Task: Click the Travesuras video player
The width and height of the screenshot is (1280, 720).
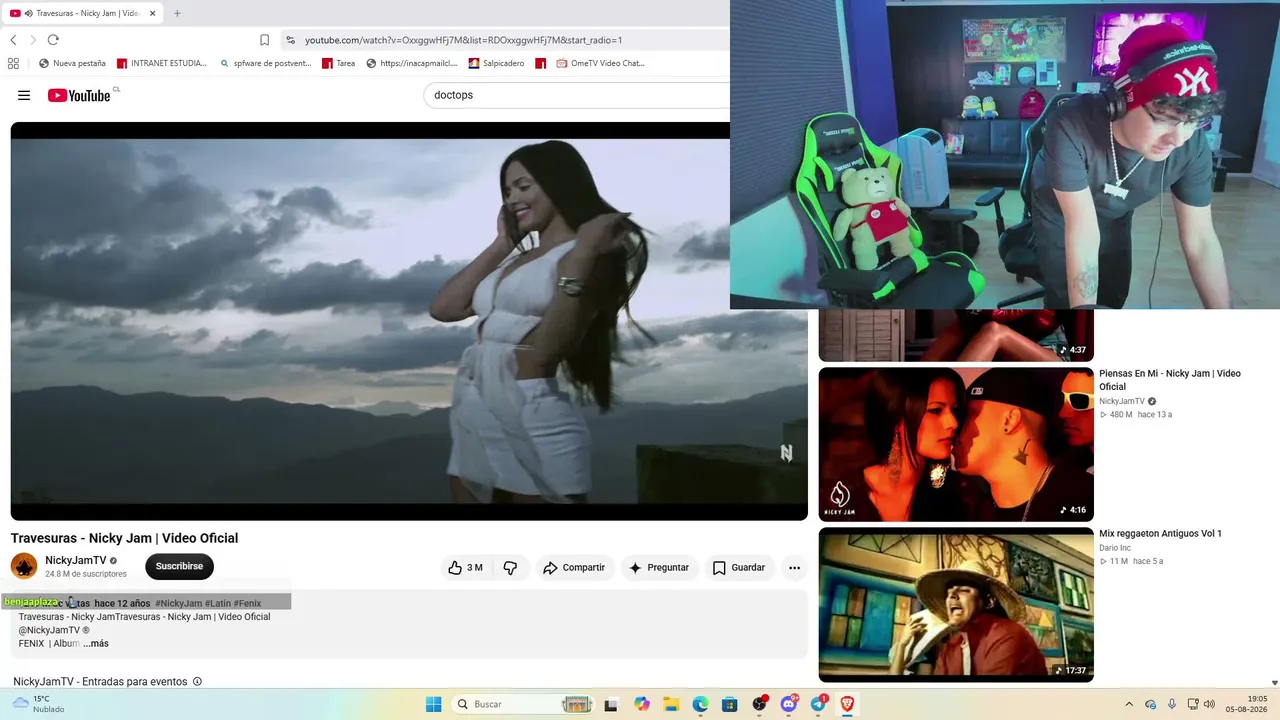Action: coord(409,321)
